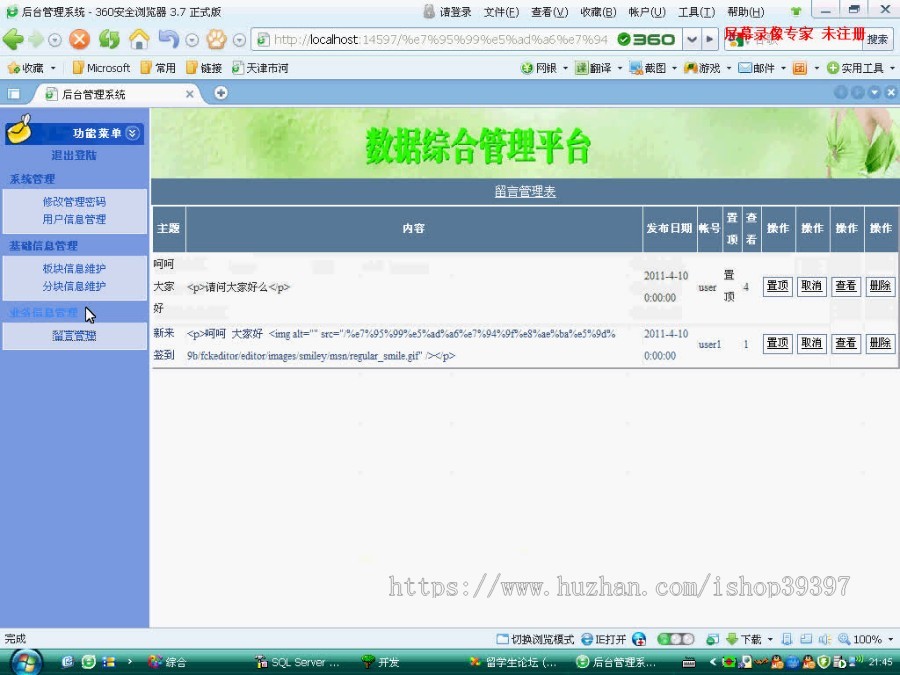Click the address bar URL field

click(439, 39)
